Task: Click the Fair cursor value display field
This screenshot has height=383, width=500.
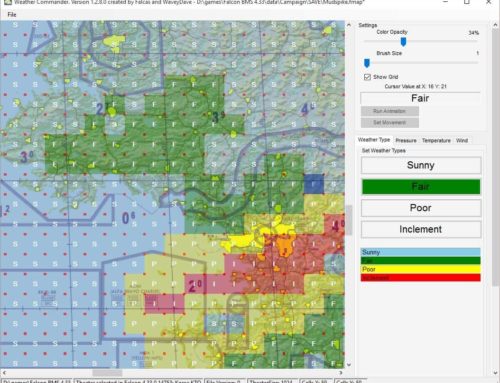Action: click(x=420, y=98)
